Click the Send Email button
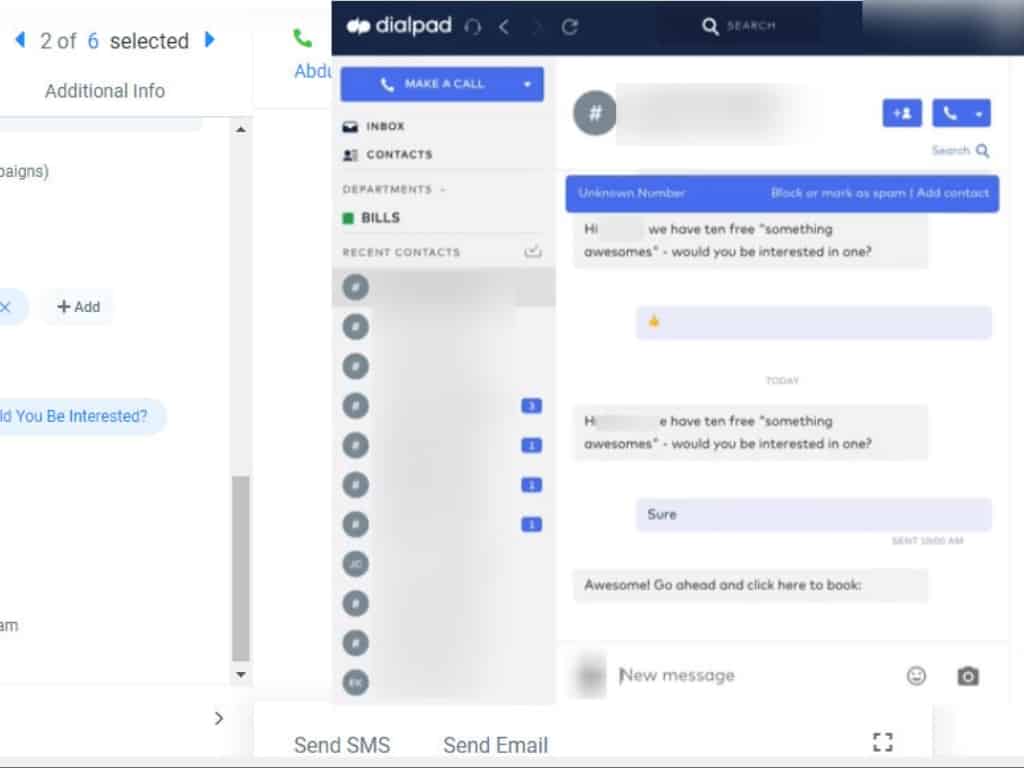This screenshot has width=1024, height=768. (495, 745)
